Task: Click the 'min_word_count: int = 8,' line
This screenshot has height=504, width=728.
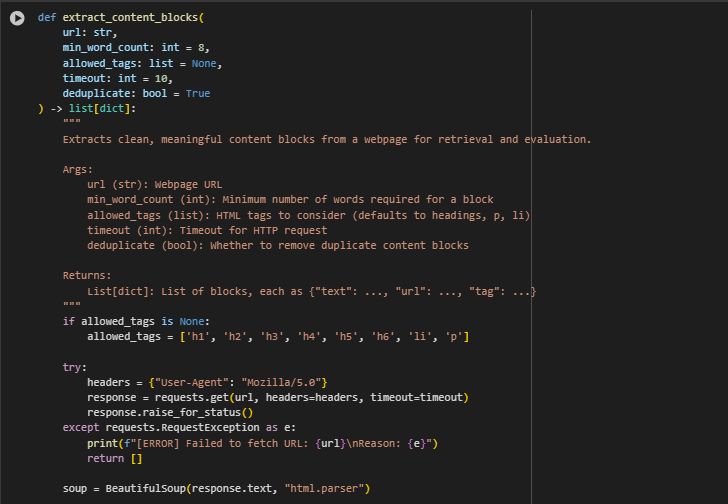Action: coord(136,48)
